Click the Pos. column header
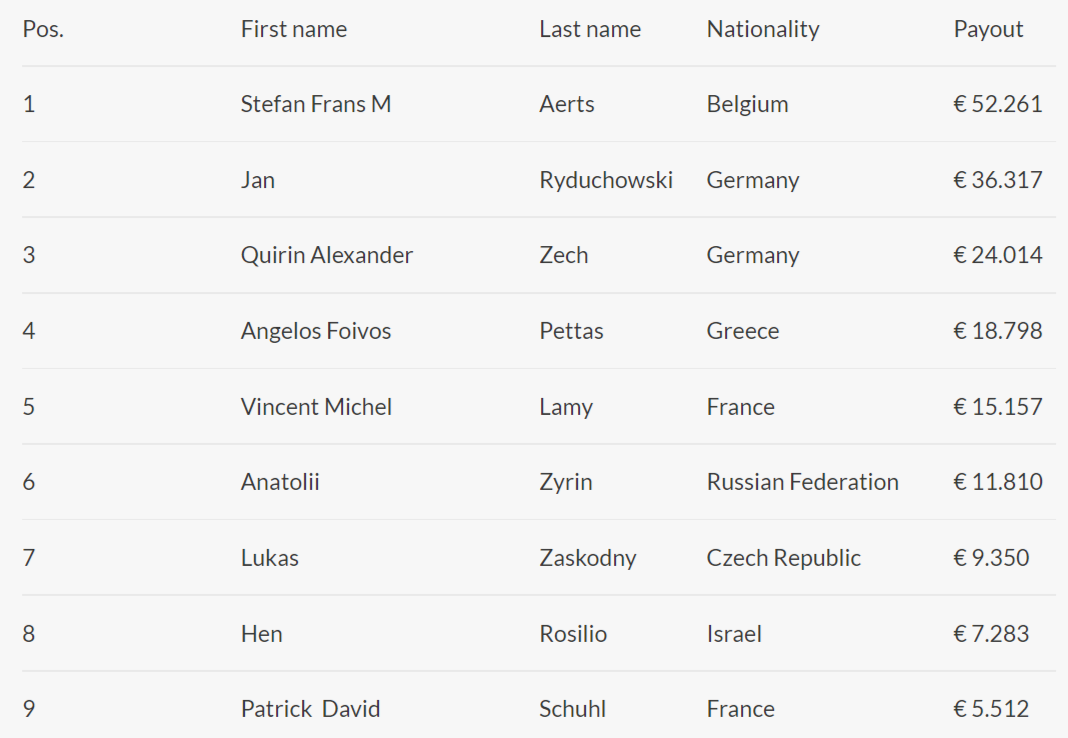 pos(43,29)
